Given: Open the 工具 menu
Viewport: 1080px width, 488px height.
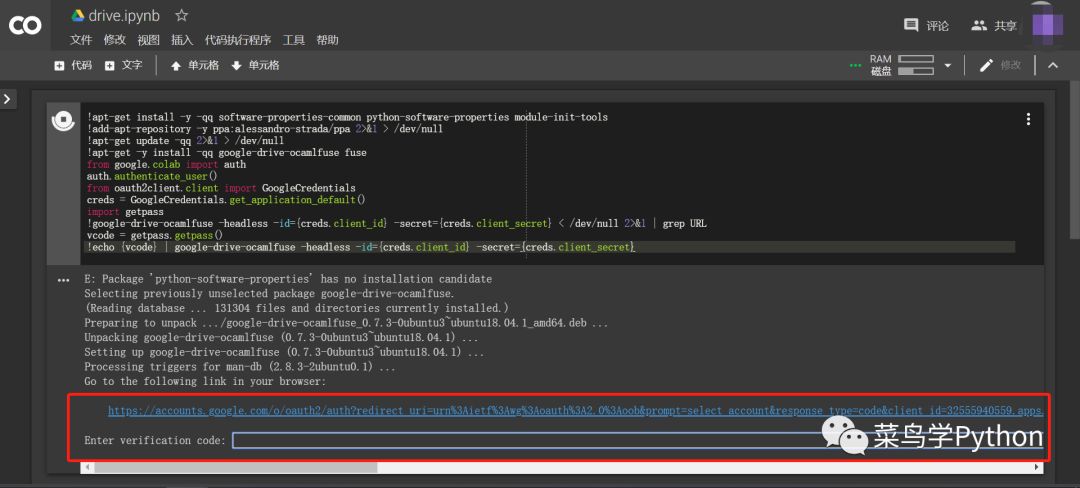Looking at the screenshot, I should [x=294, y=40].
